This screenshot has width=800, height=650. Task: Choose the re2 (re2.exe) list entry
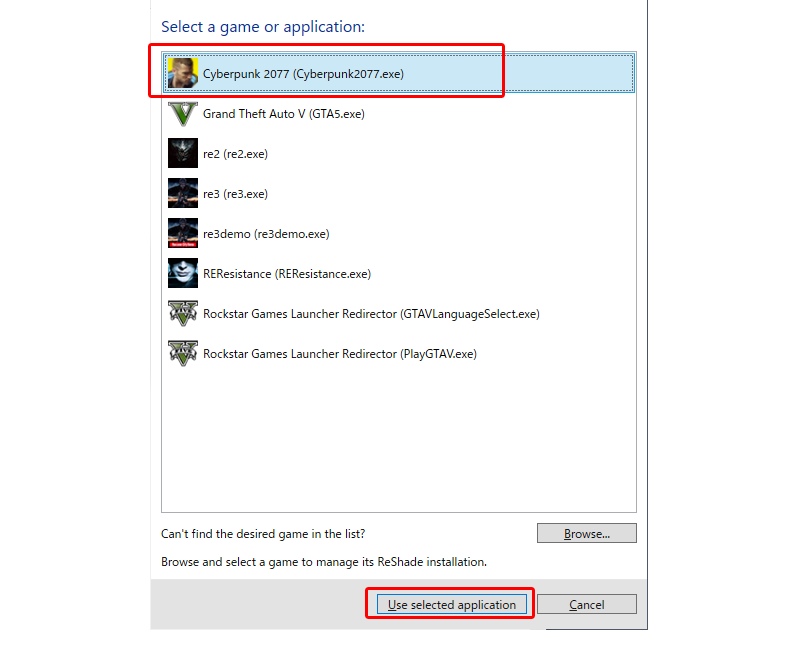(x=399, y=153)
